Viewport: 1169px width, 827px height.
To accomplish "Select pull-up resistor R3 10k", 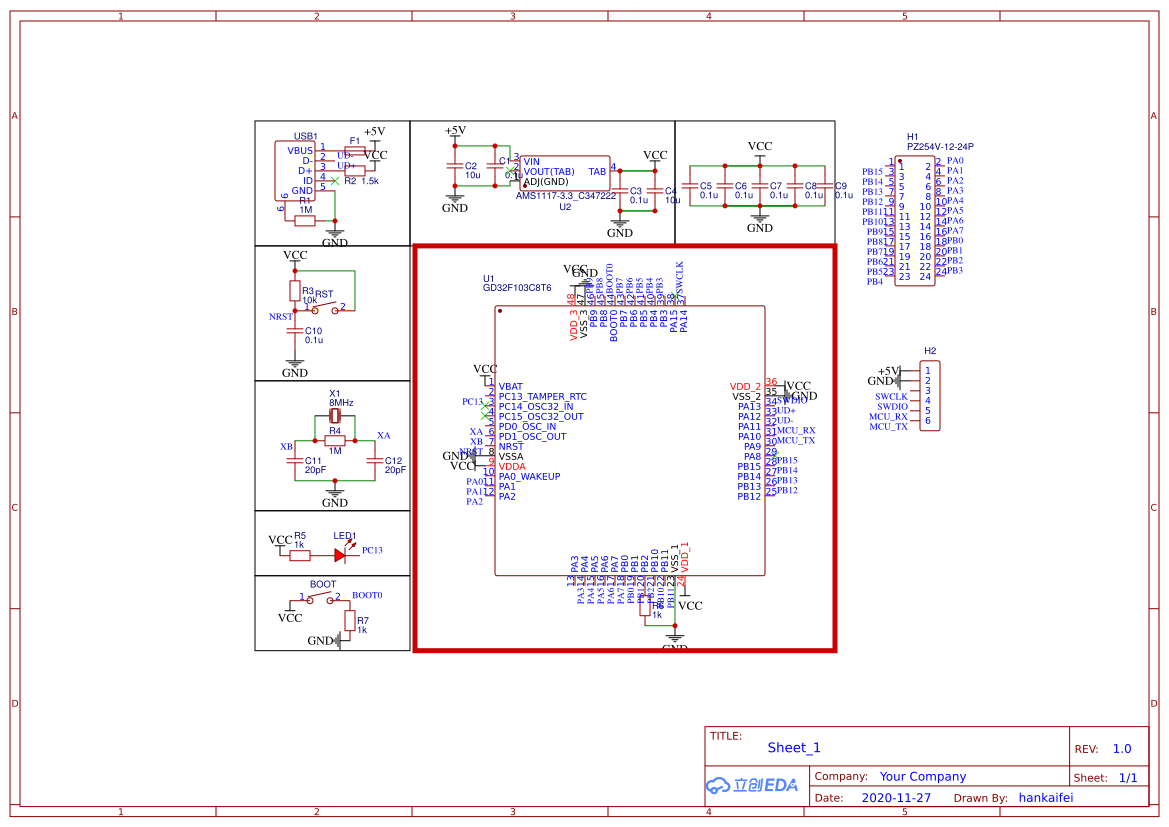I will 294,290.
